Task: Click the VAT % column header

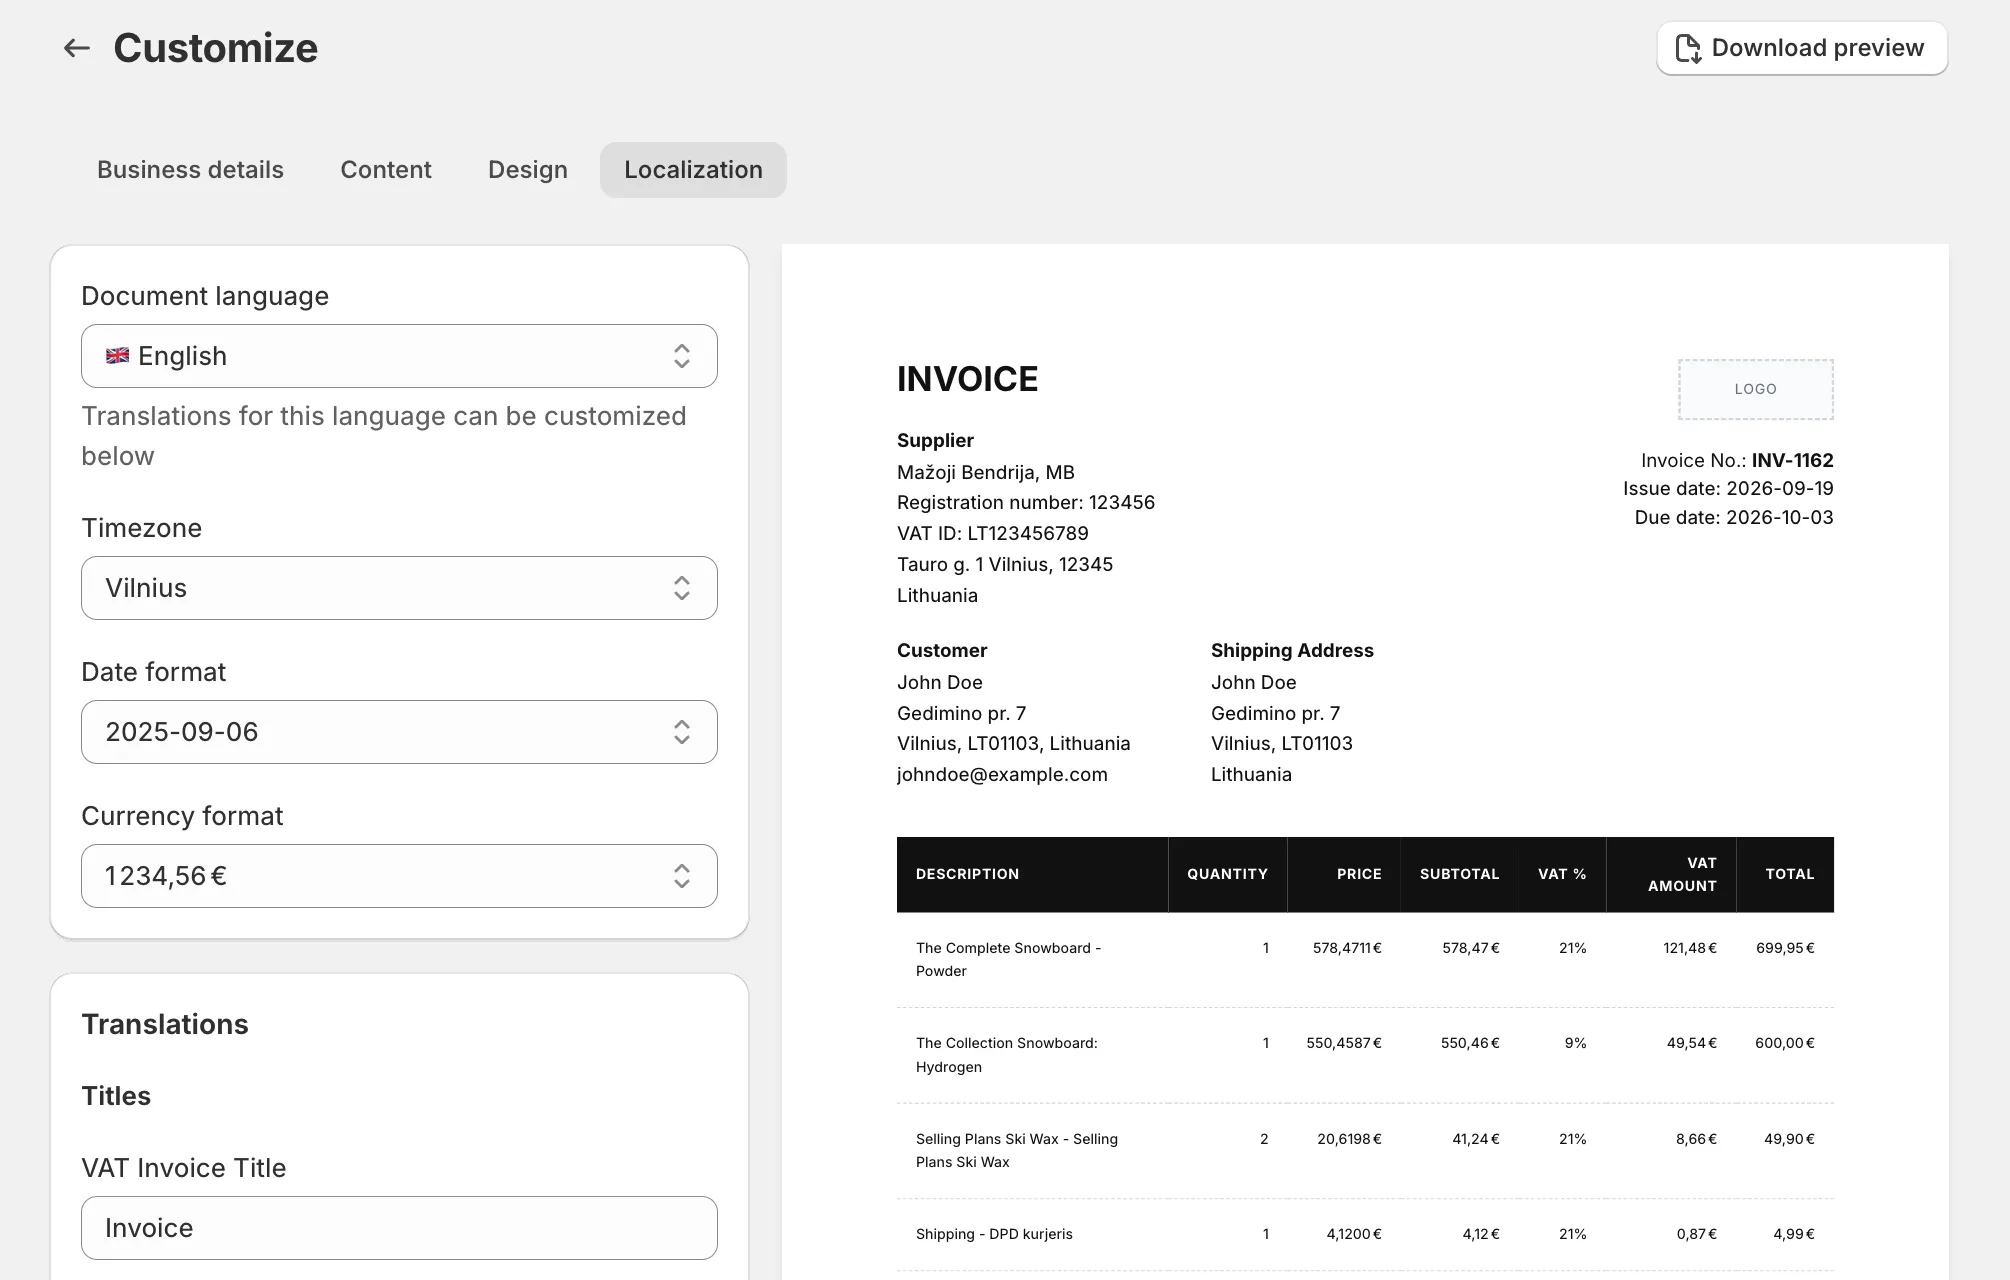Action: (x=1562, y=874)
